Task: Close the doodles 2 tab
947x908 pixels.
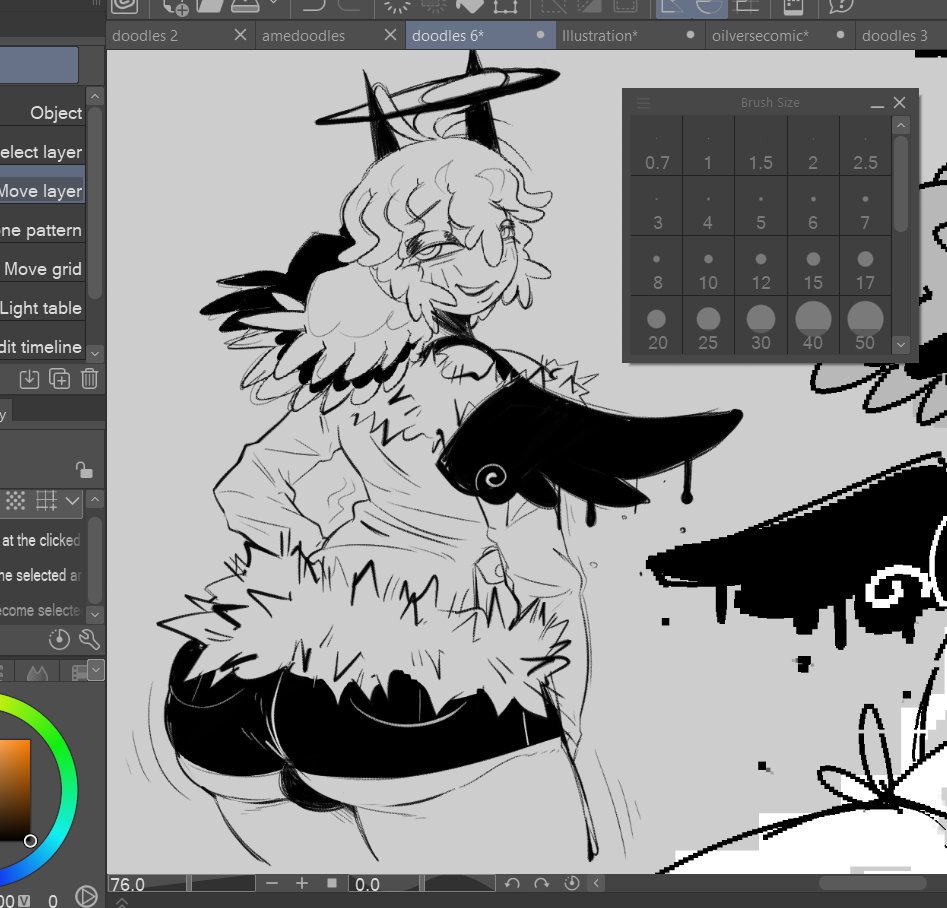Action: click(240, 35)
